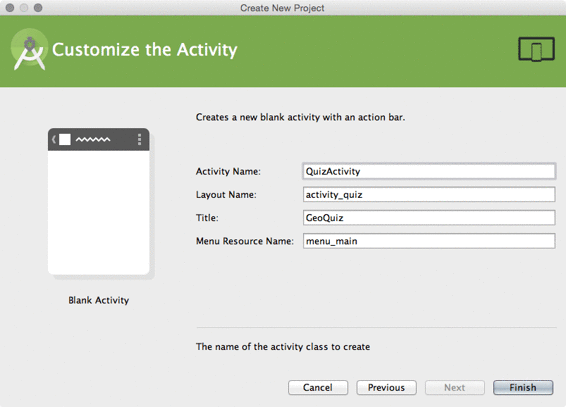Click the Customize the Activity heading
566x407 pixels.
click(x=144, y=50)
